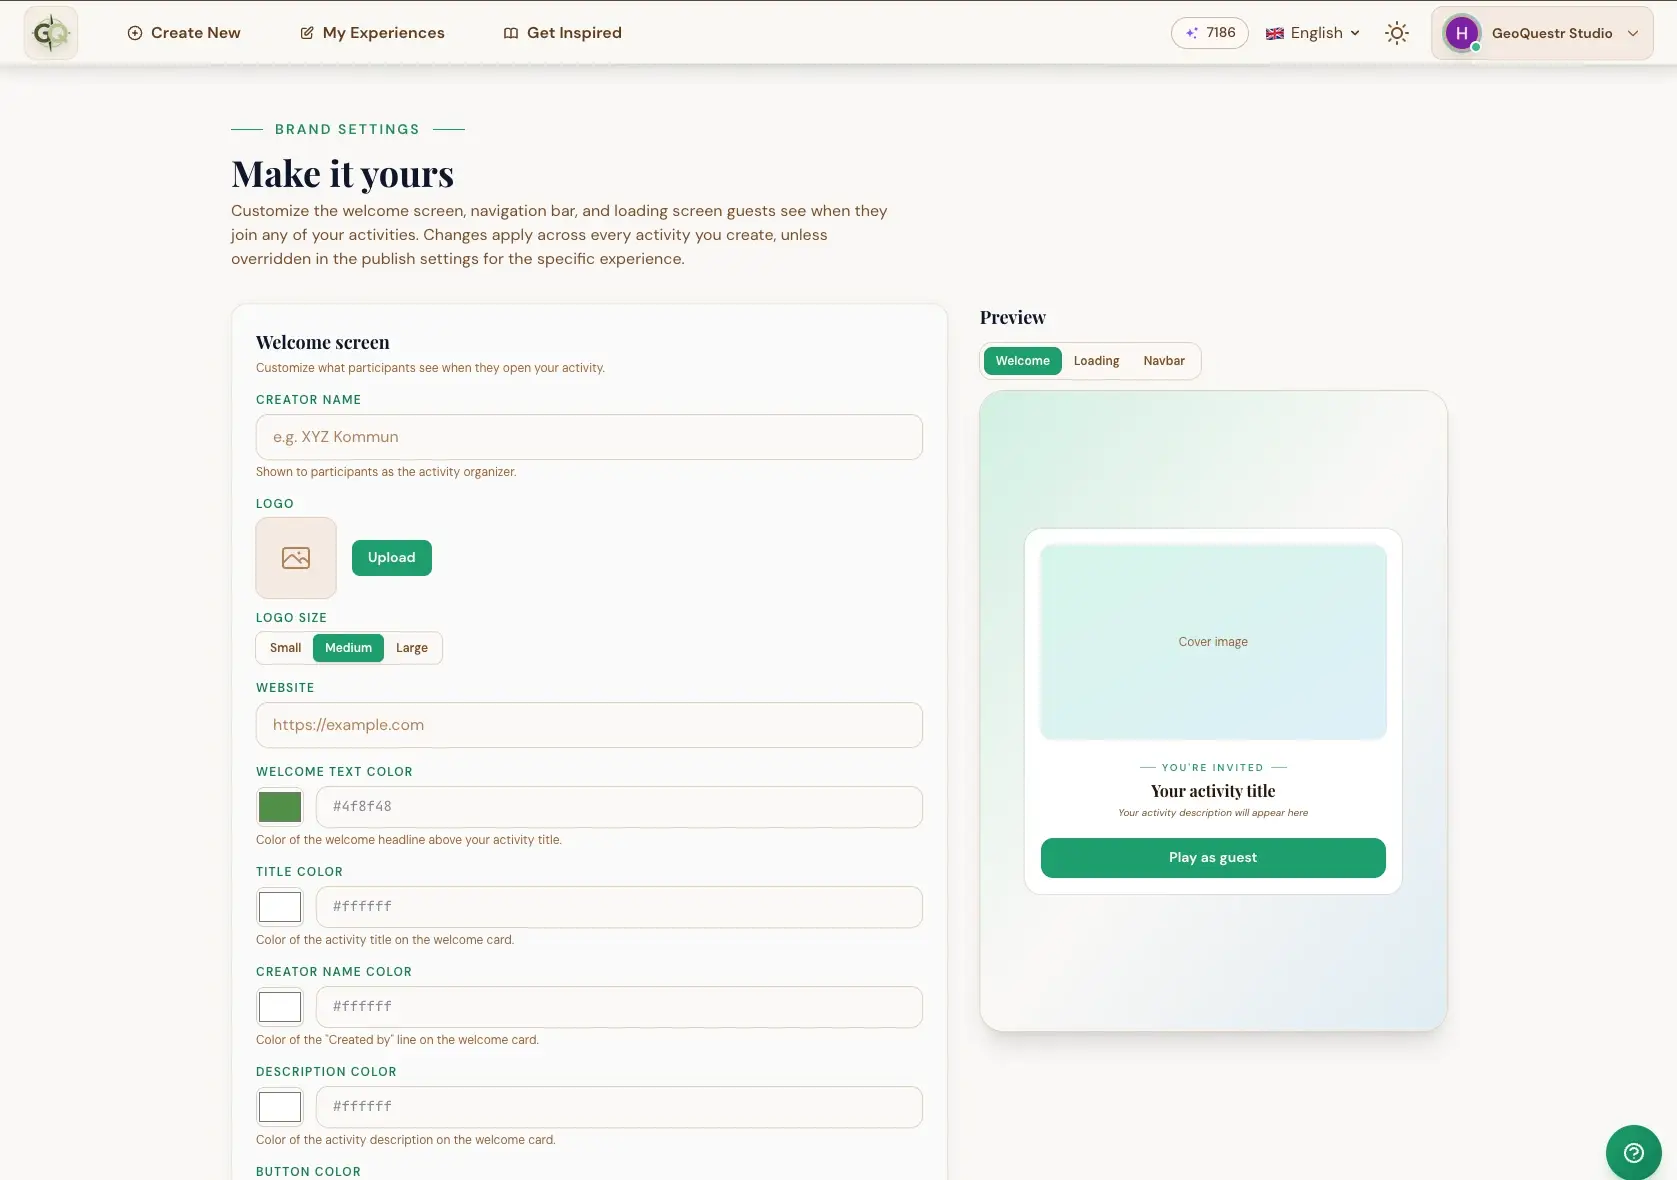Click the 'Make it yours' heading
The height and width of the screenshot is (1180, 1677).
pos(342,174)
